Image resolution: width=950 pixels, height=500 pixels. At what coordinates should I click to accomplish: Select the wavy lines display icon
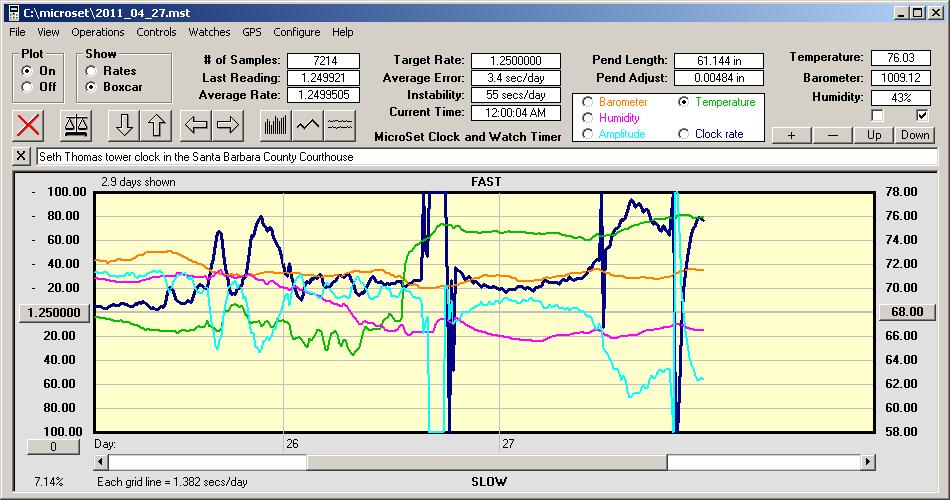point(340,125)
